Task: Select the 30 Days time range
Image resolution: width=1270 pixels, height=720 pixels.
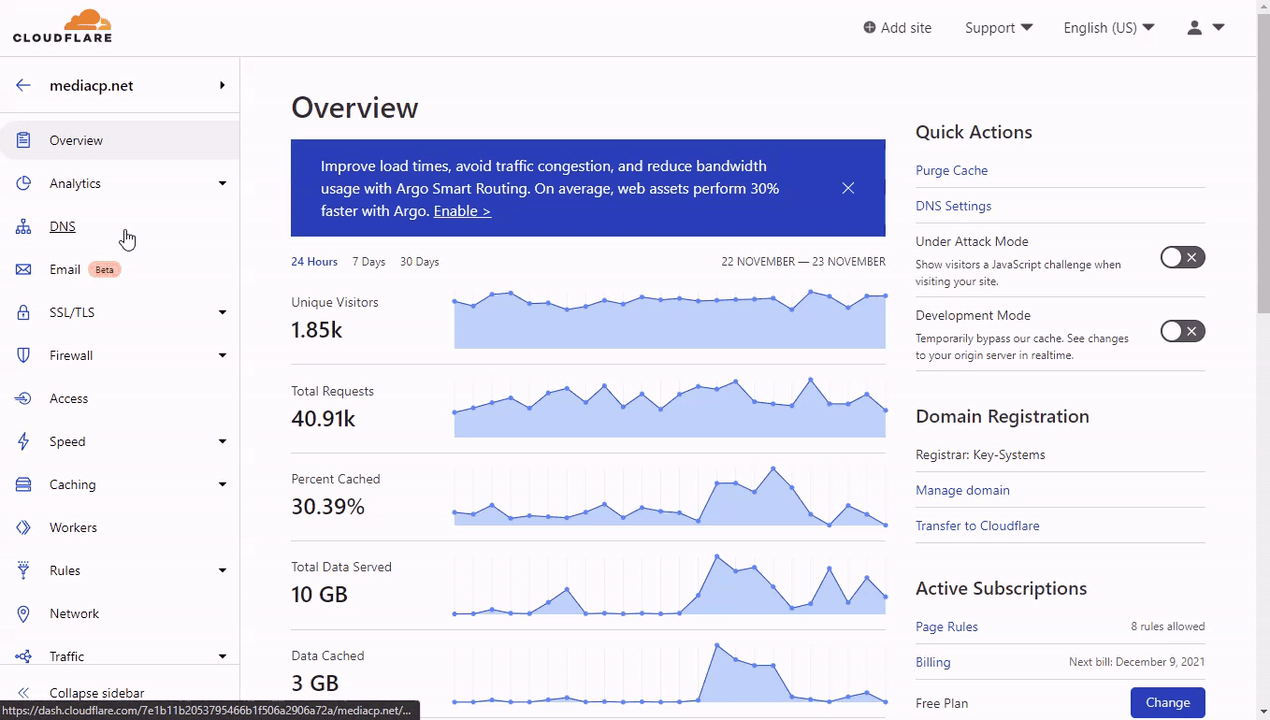Action: tap(419, 262)
